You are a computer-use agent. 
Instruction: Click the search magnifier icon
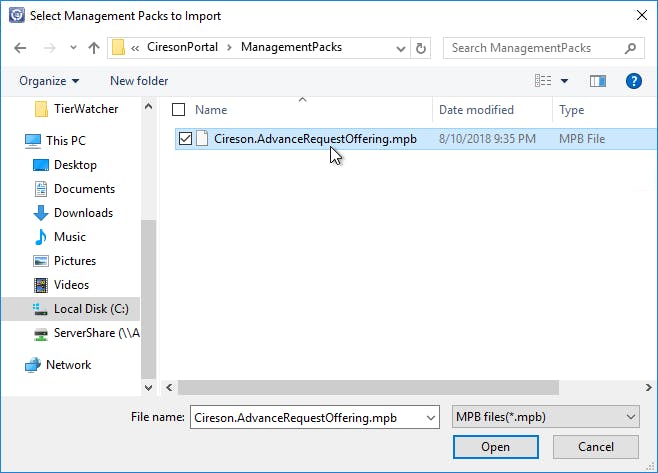click(630, 48)
